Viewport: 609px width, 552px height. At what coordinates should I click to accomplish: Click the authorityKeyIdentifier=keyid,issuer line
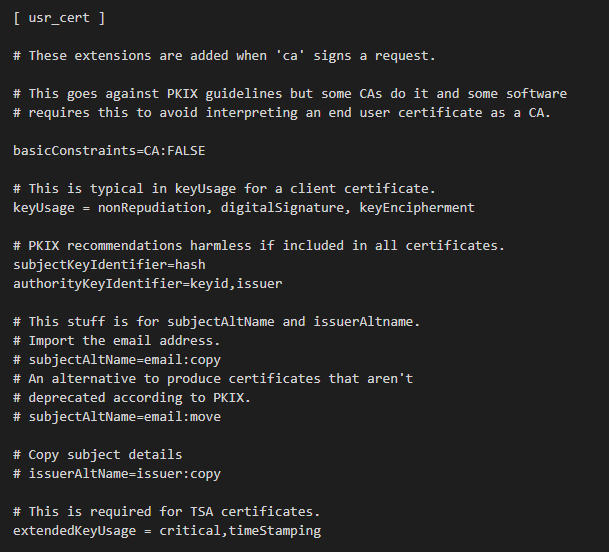pyautogui.click(x=148, y=284)
